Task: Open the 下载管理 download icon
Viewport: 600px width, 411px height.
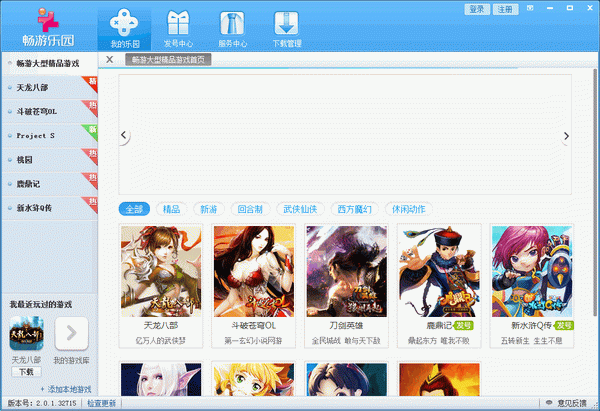Action: pos(286,23)
